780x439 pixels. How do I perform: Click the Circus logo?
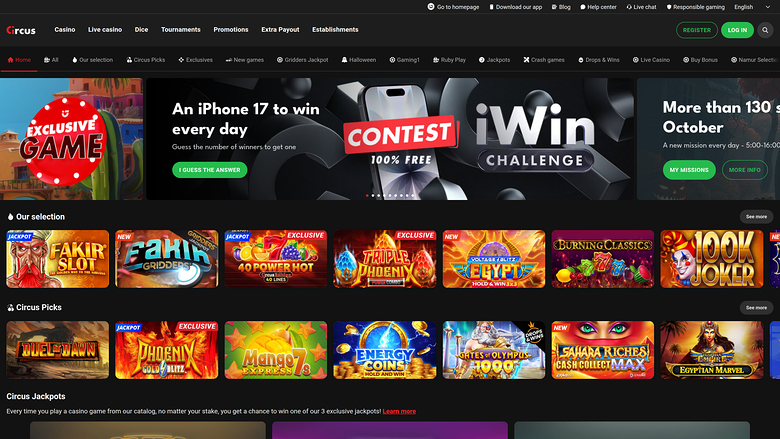pyautogui.click(x=21, y=30)
